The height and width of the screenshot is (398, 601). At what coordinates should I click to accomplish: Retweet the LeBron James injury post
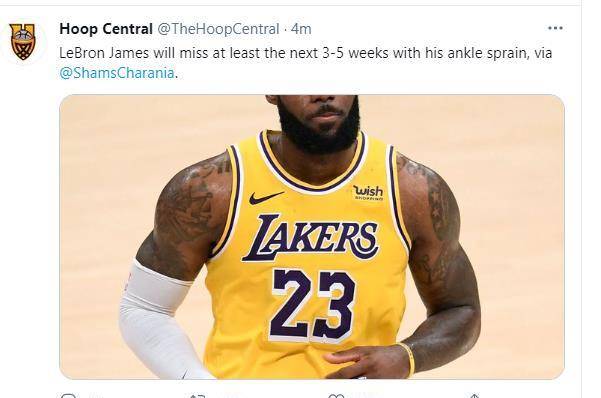pyautogui.click(x=198, y=395)
